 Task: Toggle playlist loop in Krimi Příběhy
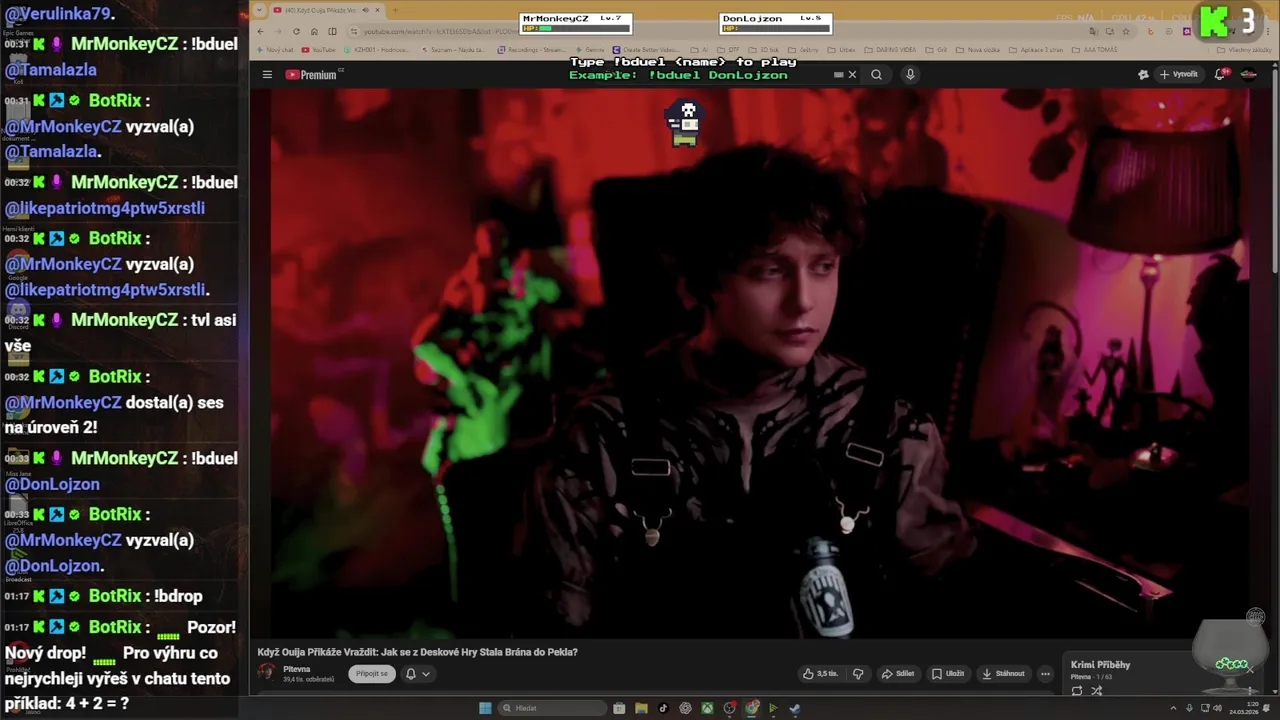[1077, 690]
